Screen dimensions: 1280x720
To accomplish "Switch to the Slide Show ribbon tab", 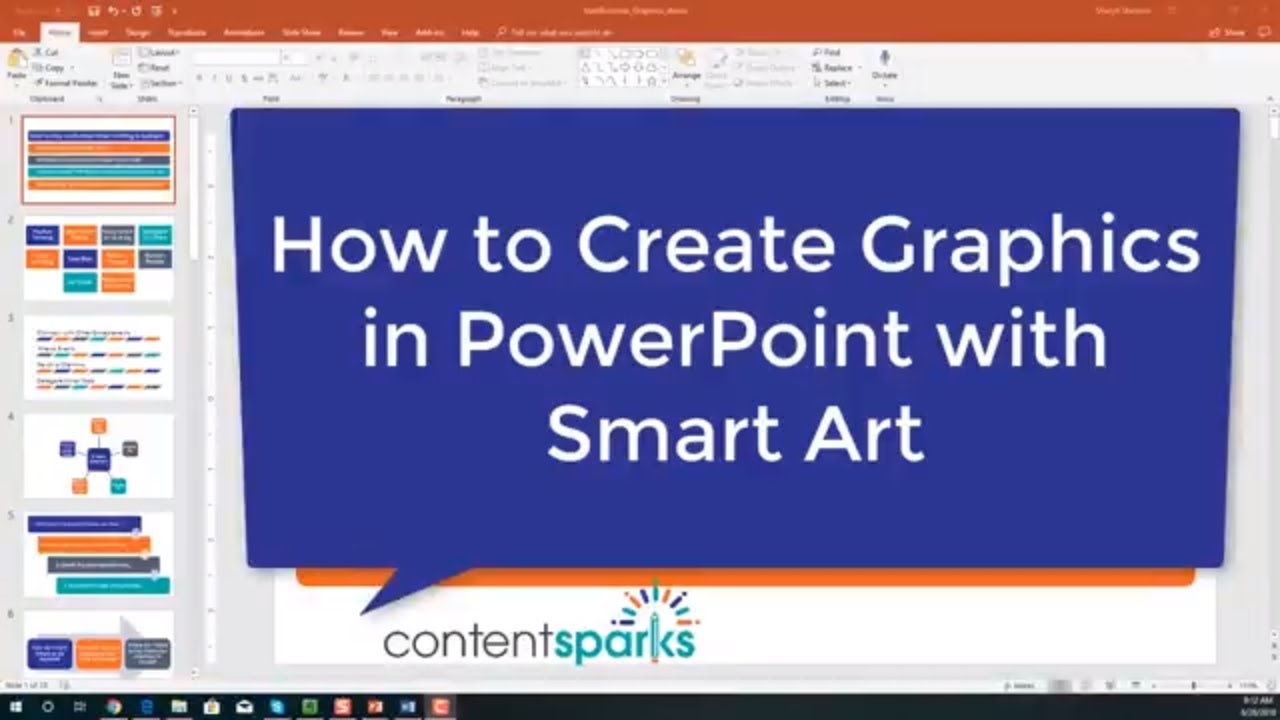I will tap(301, 32).
